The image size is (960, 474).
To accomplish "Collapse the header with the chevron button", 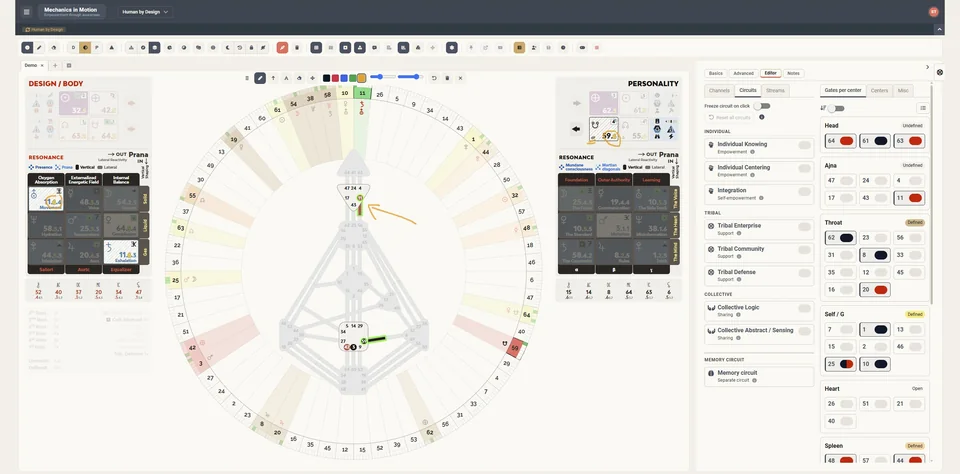I will point(939,29).
